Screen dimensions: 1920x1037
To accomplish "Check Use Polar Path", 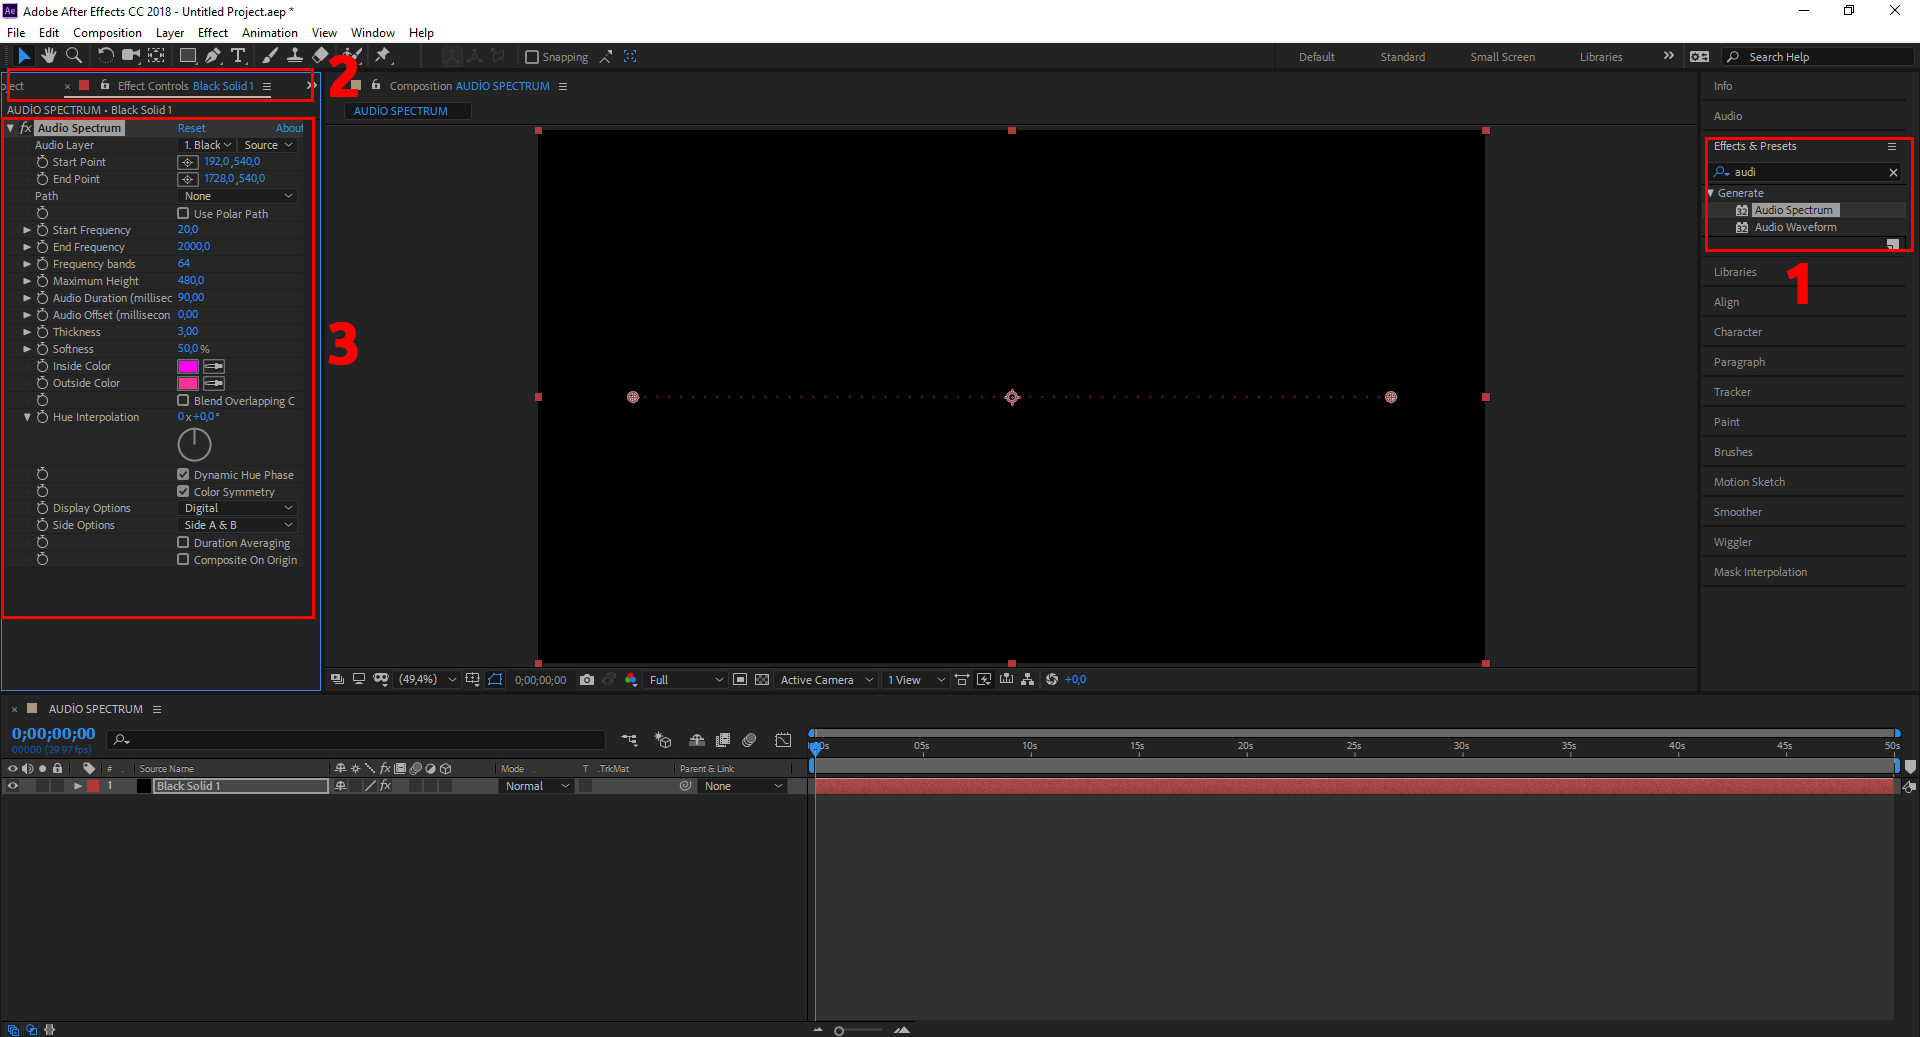I will (183, 213).
